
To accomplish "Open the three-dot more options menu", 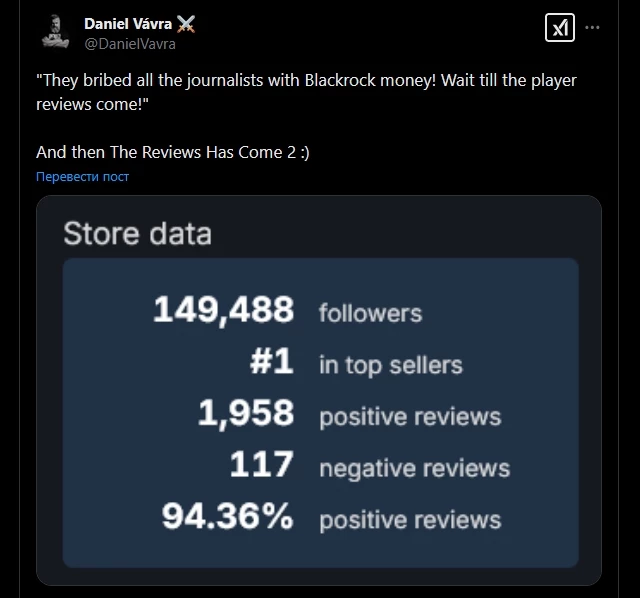I will (x=592, y=27).
